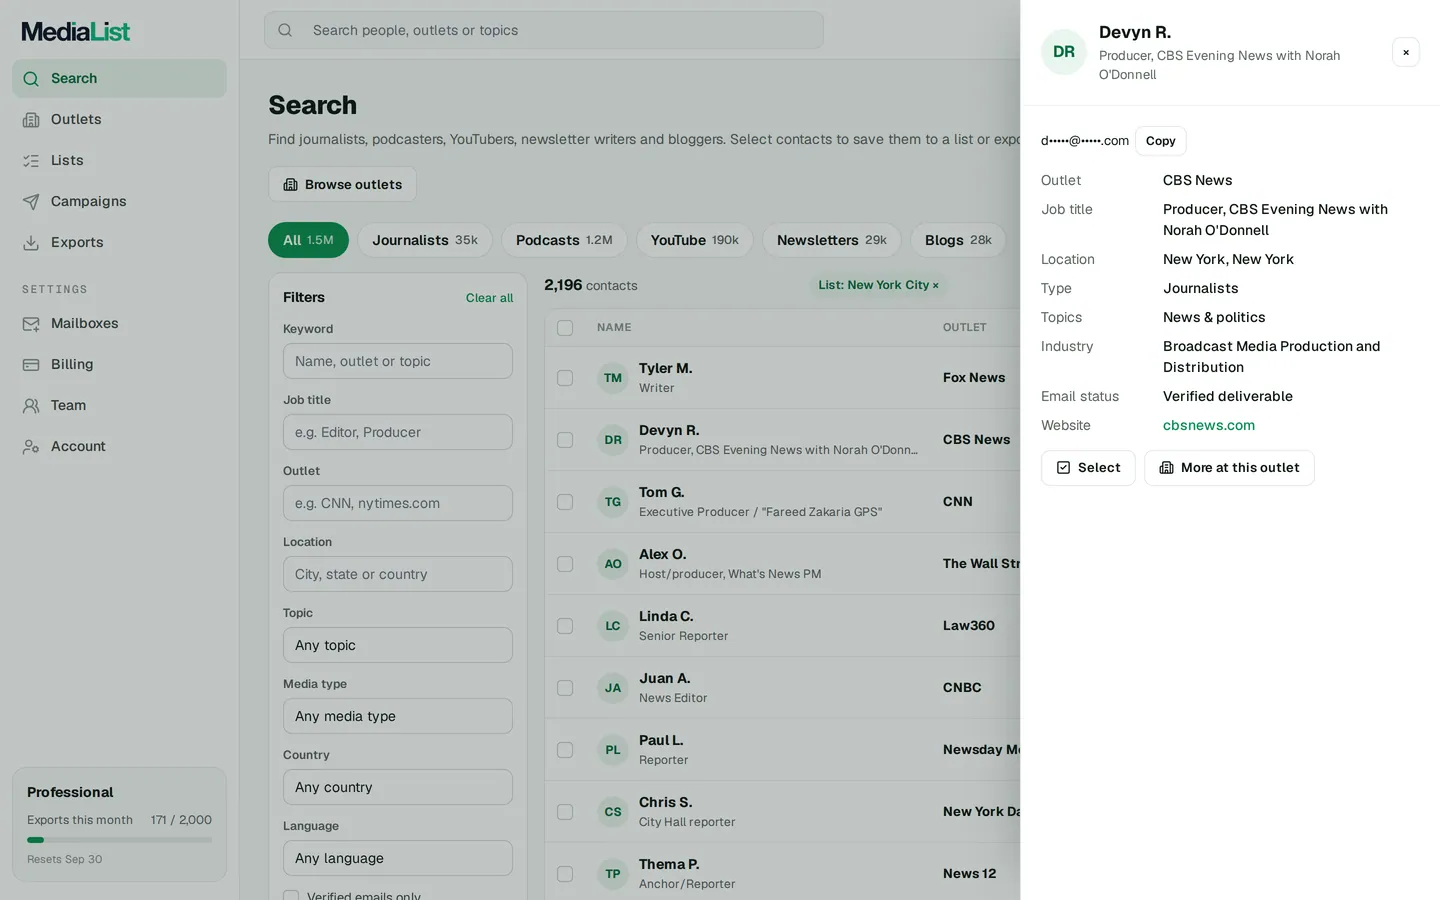Open Account settings icon
The height and width of the screenshot is (900, 1440).
(x=32, y=446)
